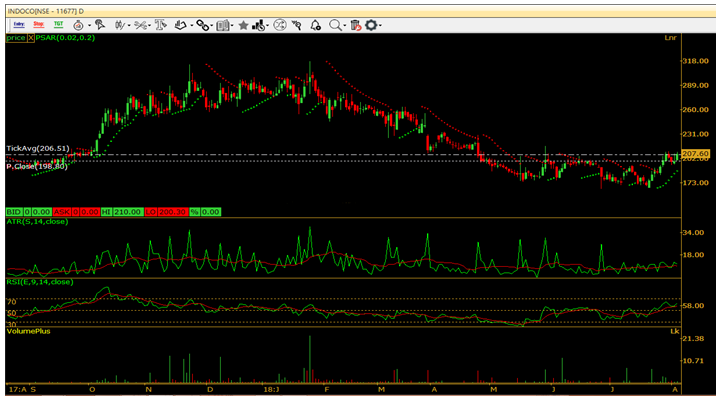Open the book templates icon

pyautogui.click(x=223, y=25)
